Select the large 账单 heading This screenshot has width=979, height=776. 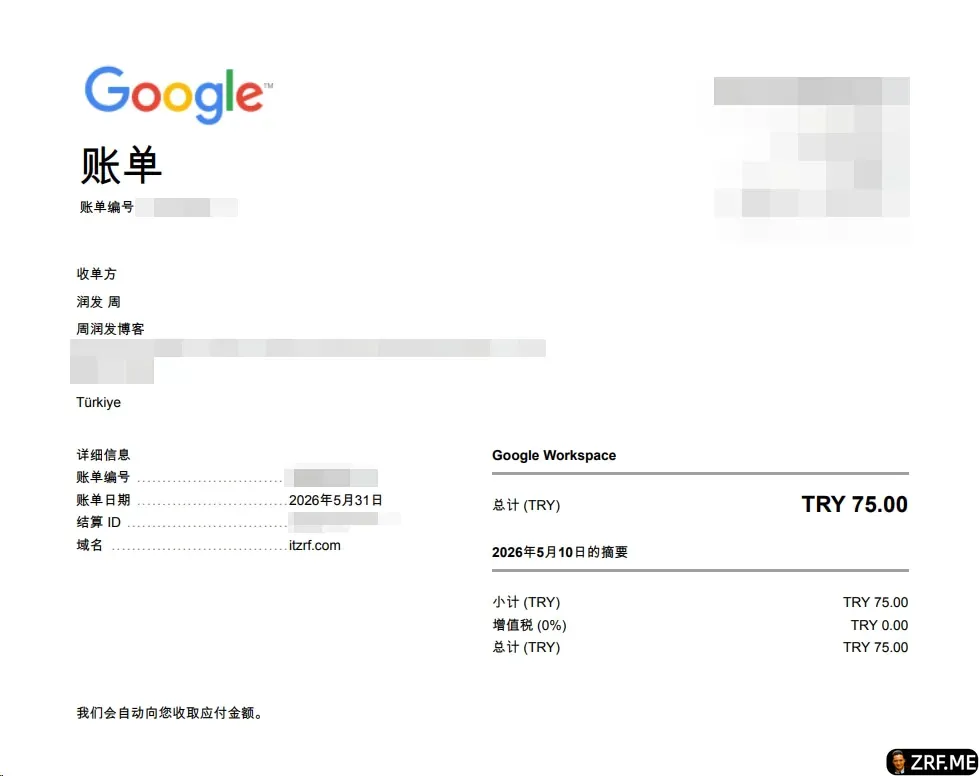pyautogui.click(x=121, y=165)
